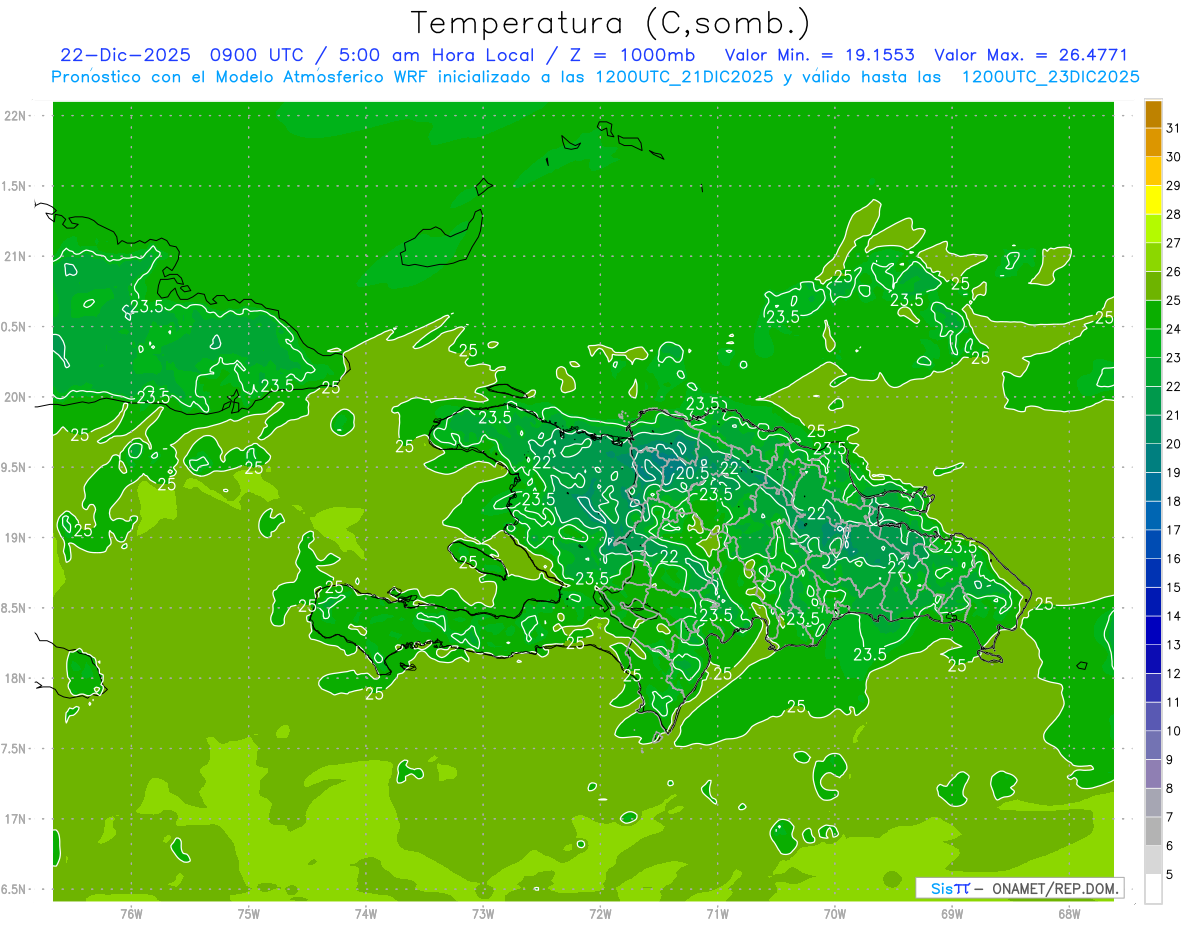Click the 20.5 contour label on the map

[693, 473]
